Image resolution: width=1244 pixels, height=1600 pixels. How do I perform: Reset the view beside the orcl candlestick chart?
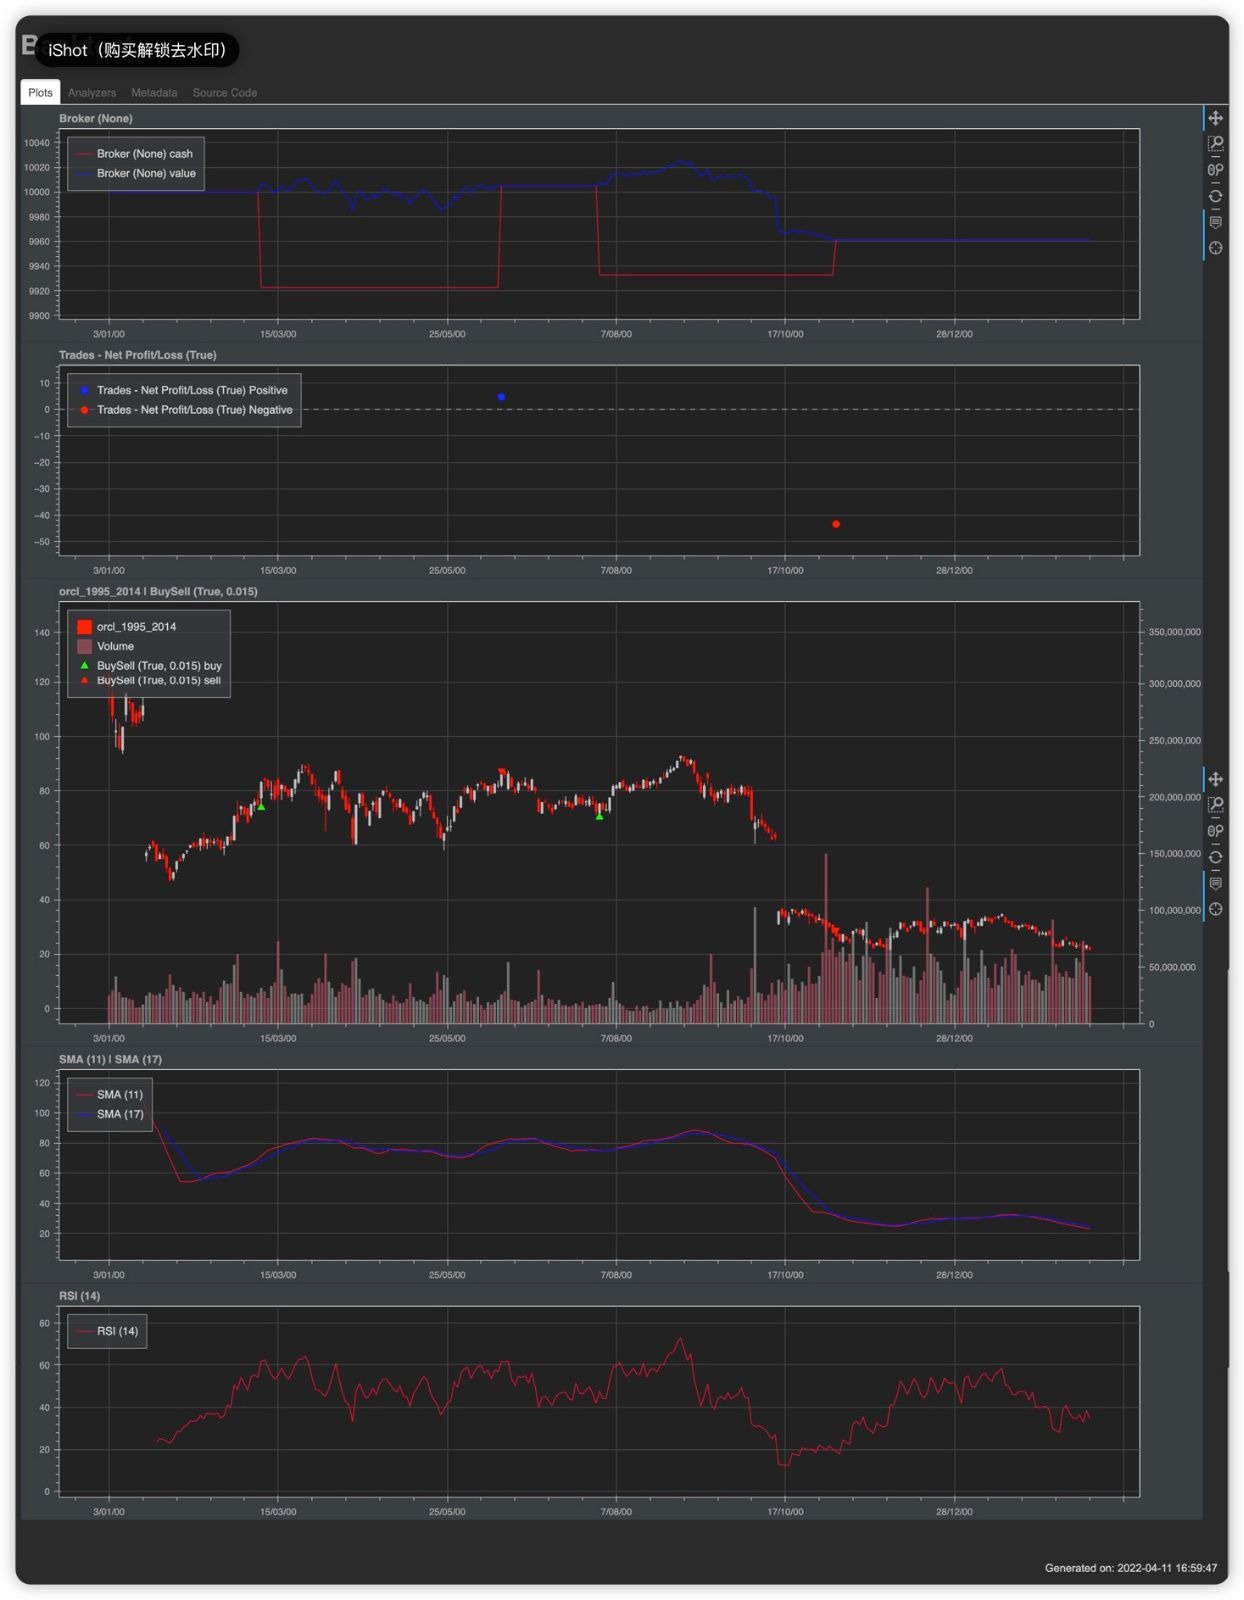[x=1215, y=857]
